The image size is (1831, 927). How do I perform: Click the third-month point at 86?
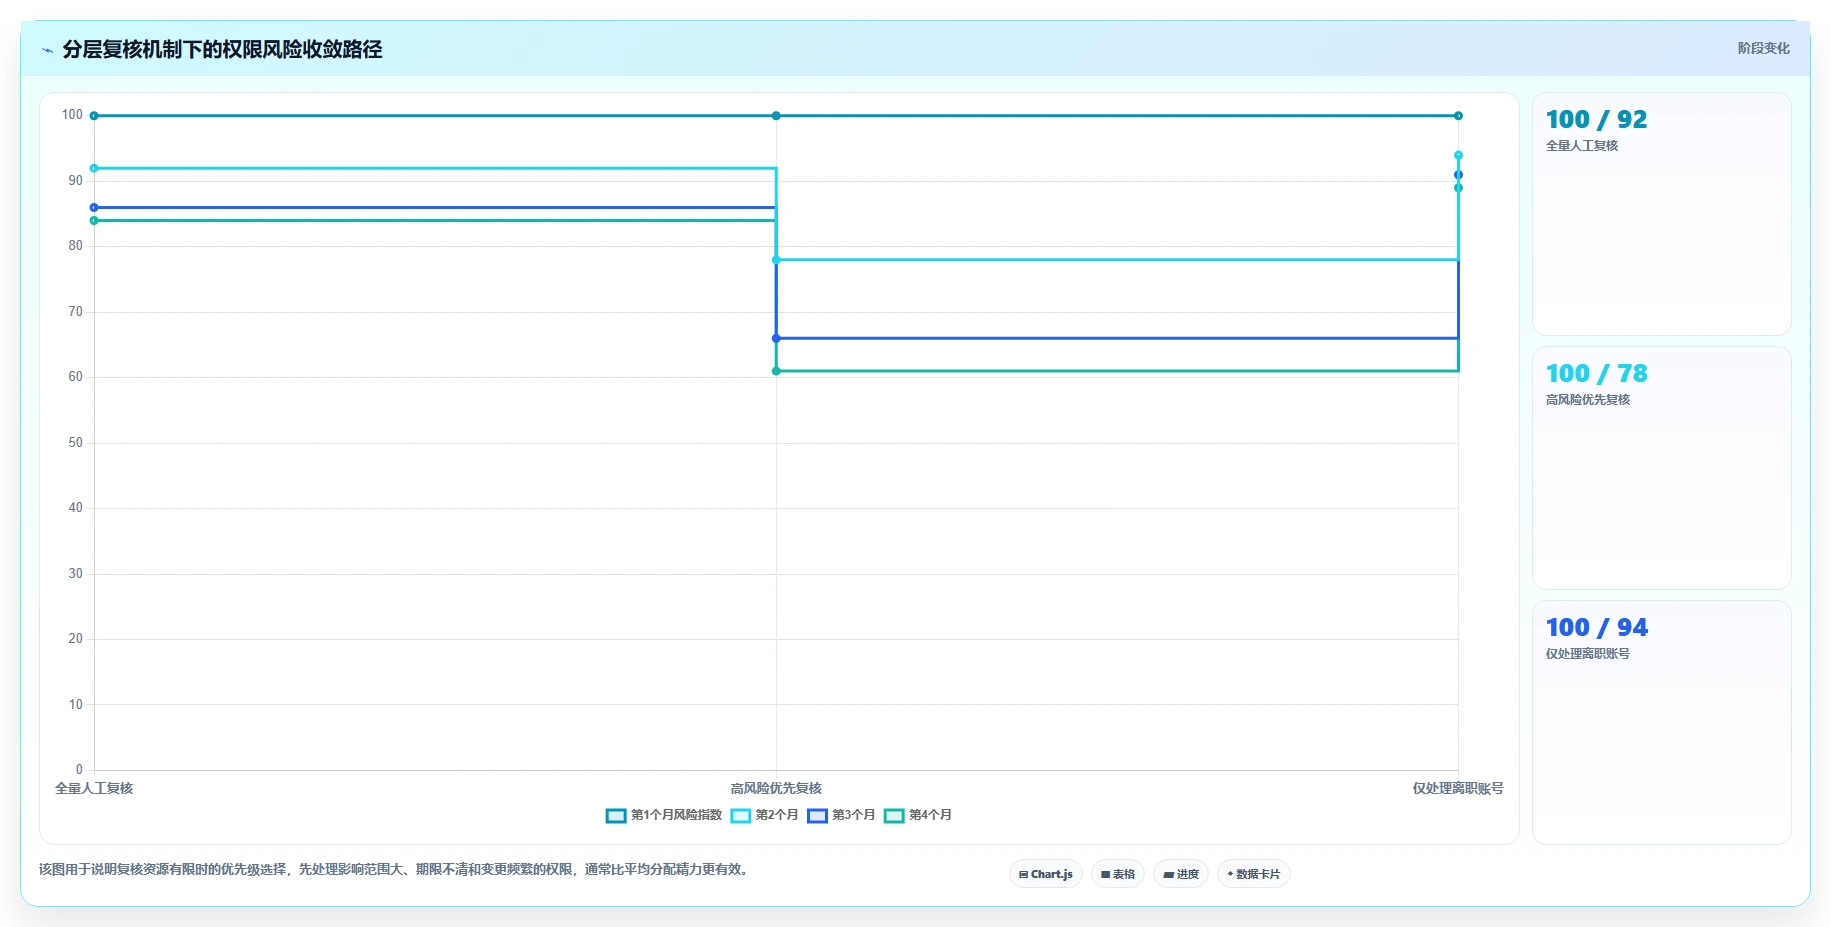[x=94, y=207]
